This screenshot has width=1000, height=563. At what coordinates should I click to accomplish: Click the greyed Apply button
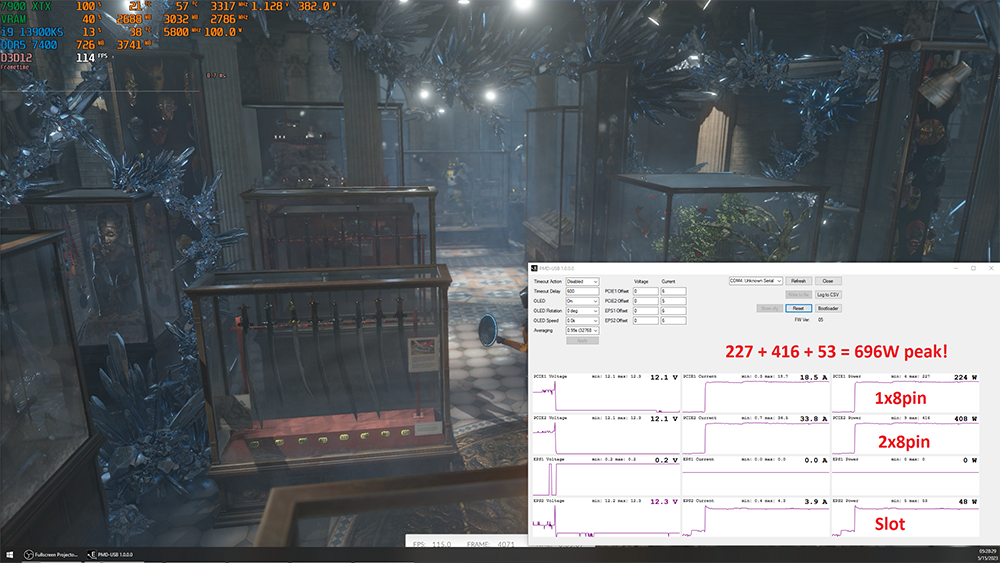(582, 340)
